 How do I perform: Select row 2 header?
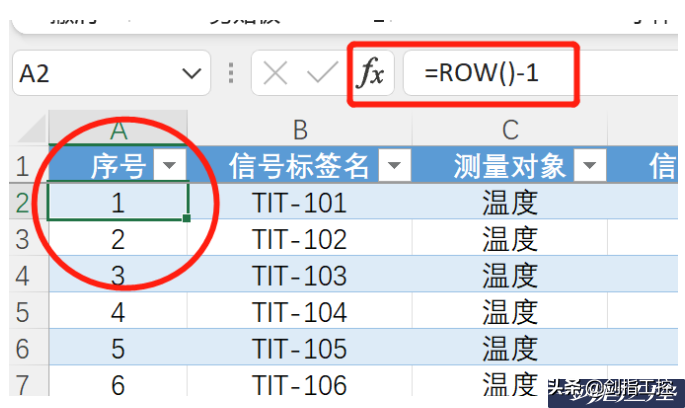28,202
